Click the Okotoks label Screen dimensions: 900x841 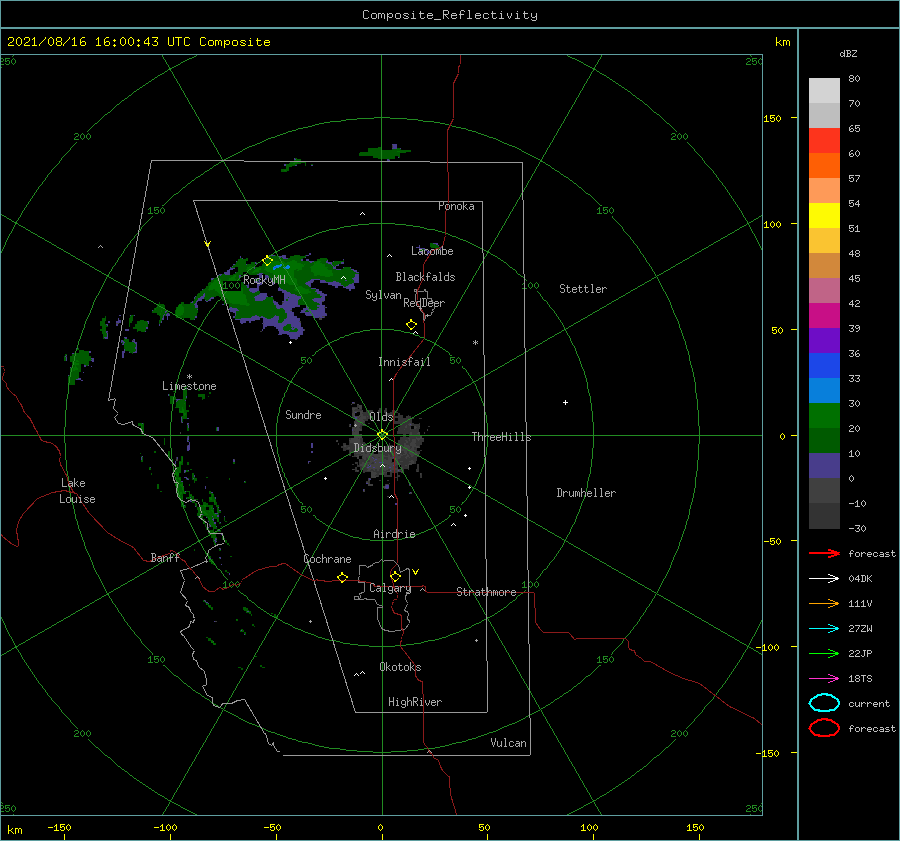coord(400,667)
